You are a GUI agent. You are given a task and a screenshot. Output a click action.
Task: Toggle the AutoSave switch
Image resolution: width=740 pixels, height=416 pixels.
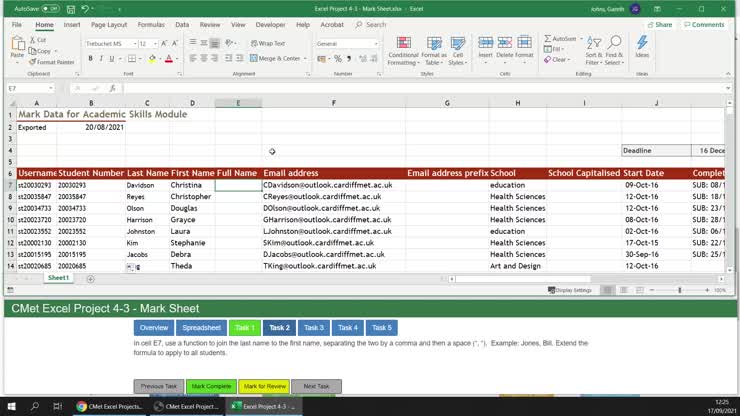point(50,9)
